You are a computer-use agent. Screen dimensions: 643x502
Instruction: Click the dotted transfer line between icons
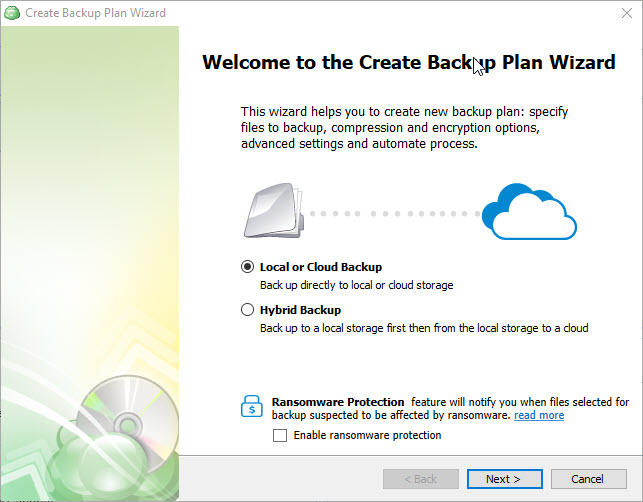[394, 214]
